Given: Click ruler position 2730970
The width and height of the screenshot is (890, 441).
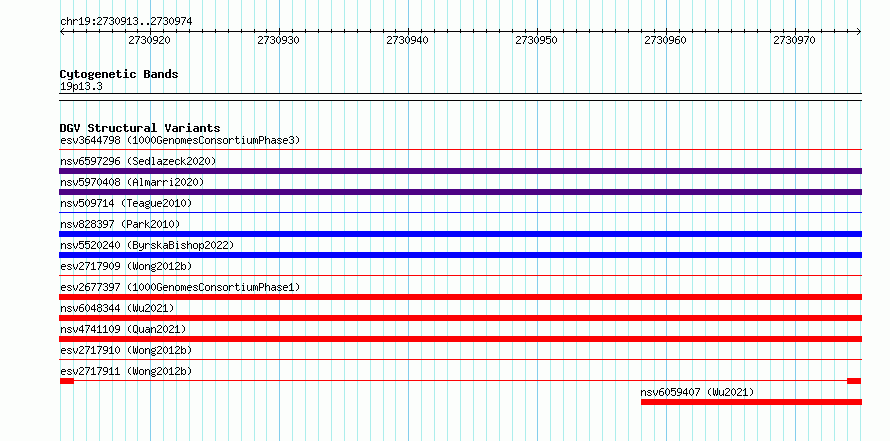Looking at the screenshot, I should (x=794, y=40).
